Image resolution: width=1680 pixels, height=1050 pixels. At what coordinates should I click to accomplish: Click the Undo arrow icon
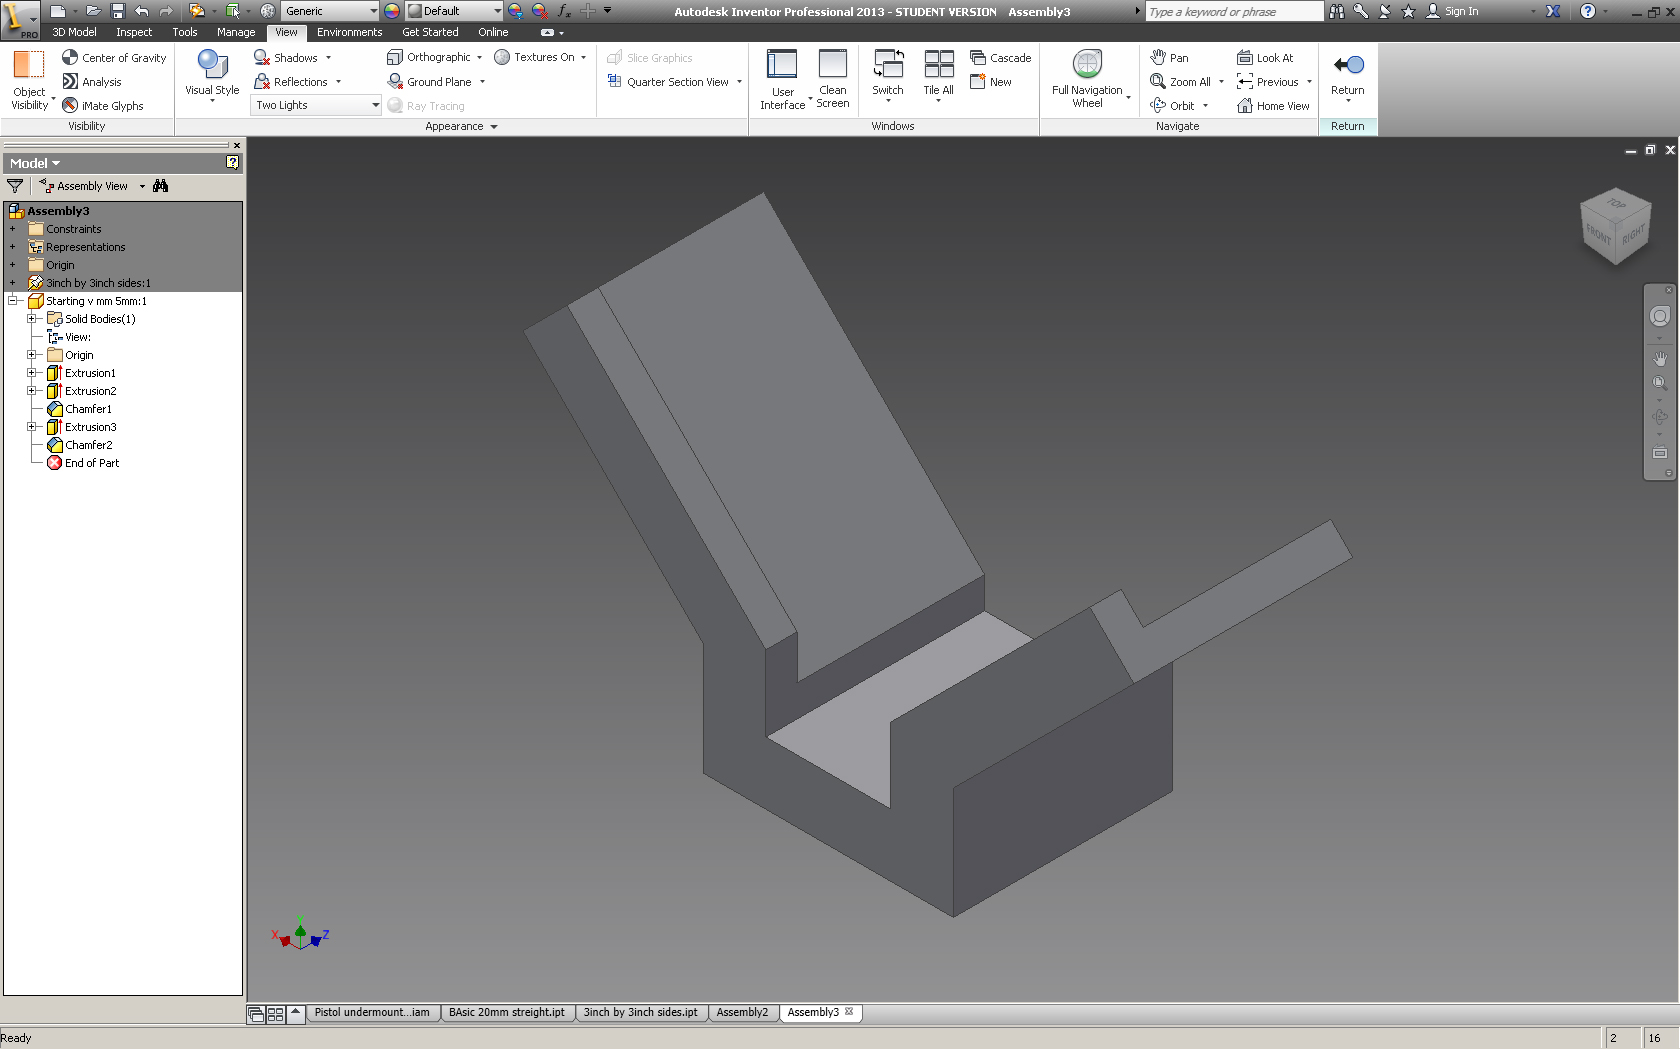coord(142,11)
